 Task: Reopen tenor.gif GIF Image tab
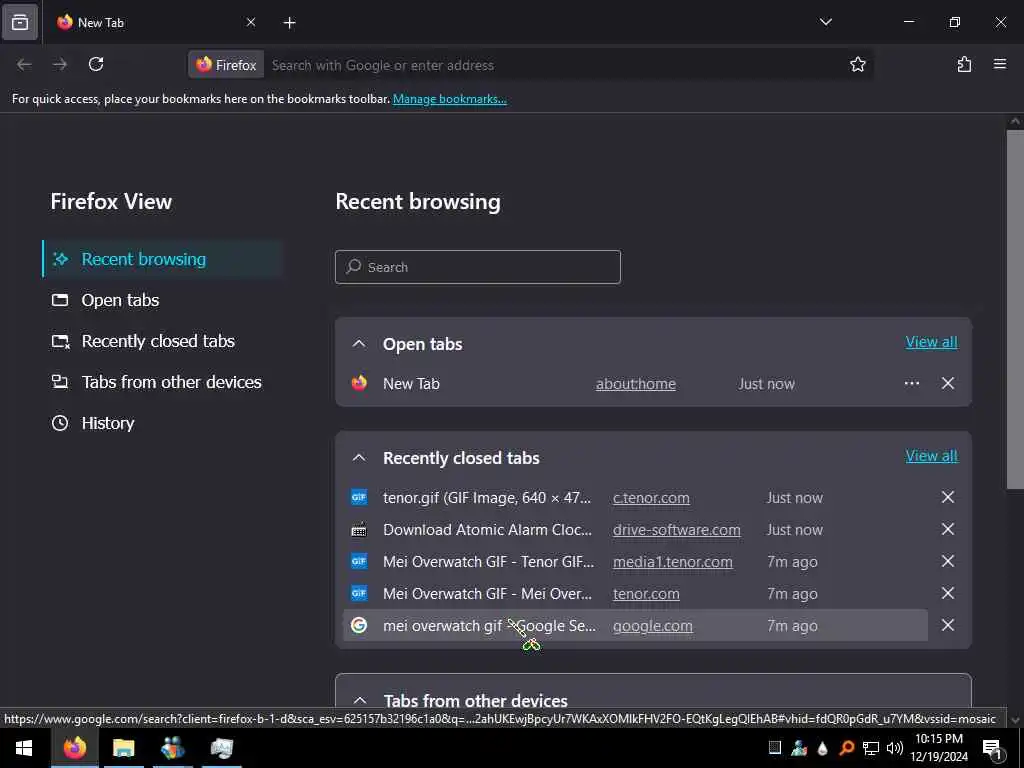click(x=487, y=498)
